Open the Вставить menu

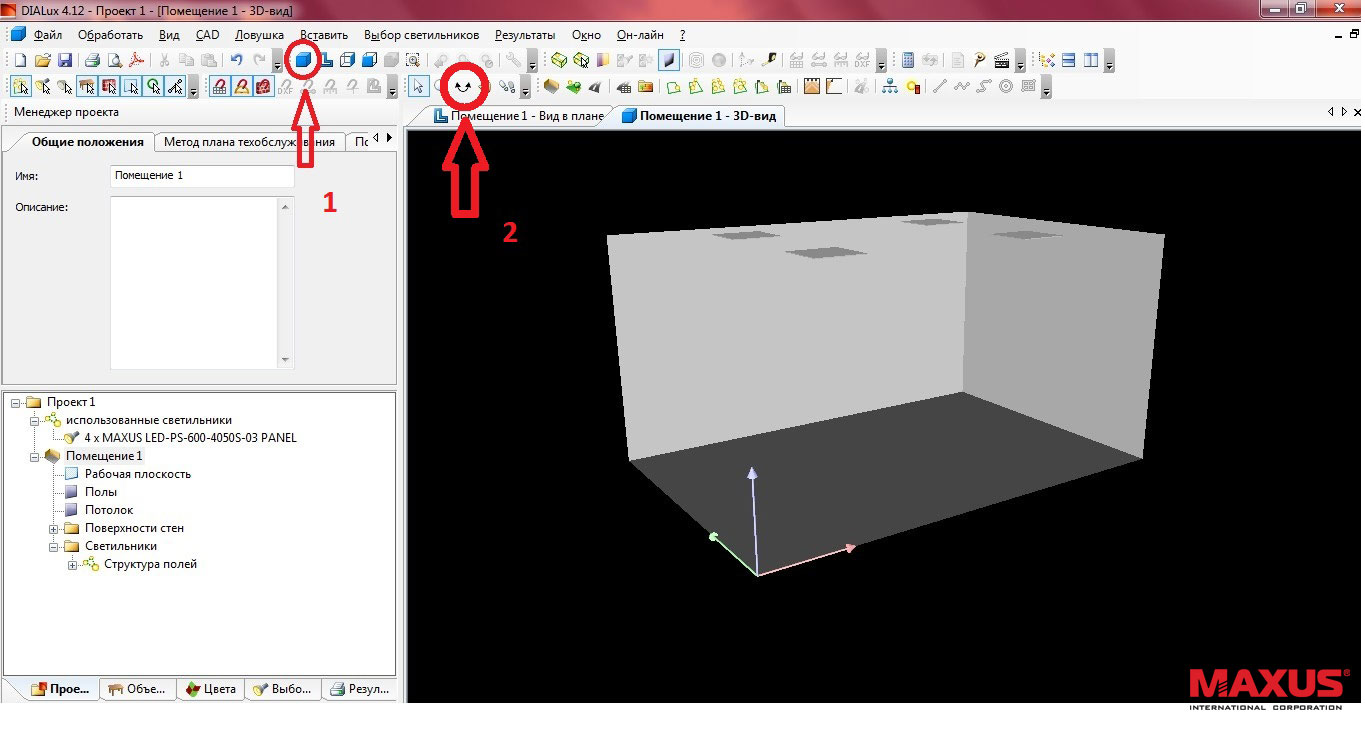(324, 35)
